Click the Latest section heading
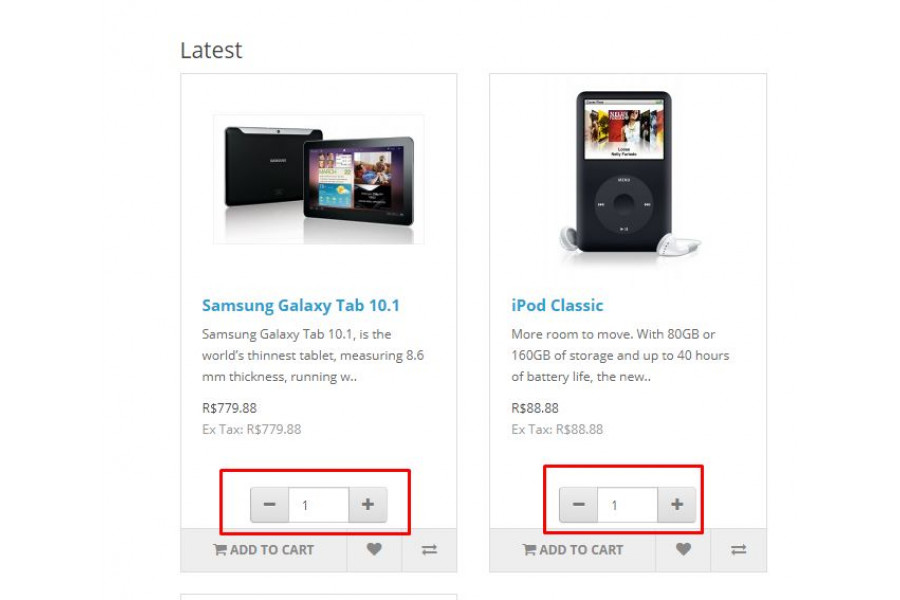The height and width of the screenshot is (600, 900). coord(211,51)
